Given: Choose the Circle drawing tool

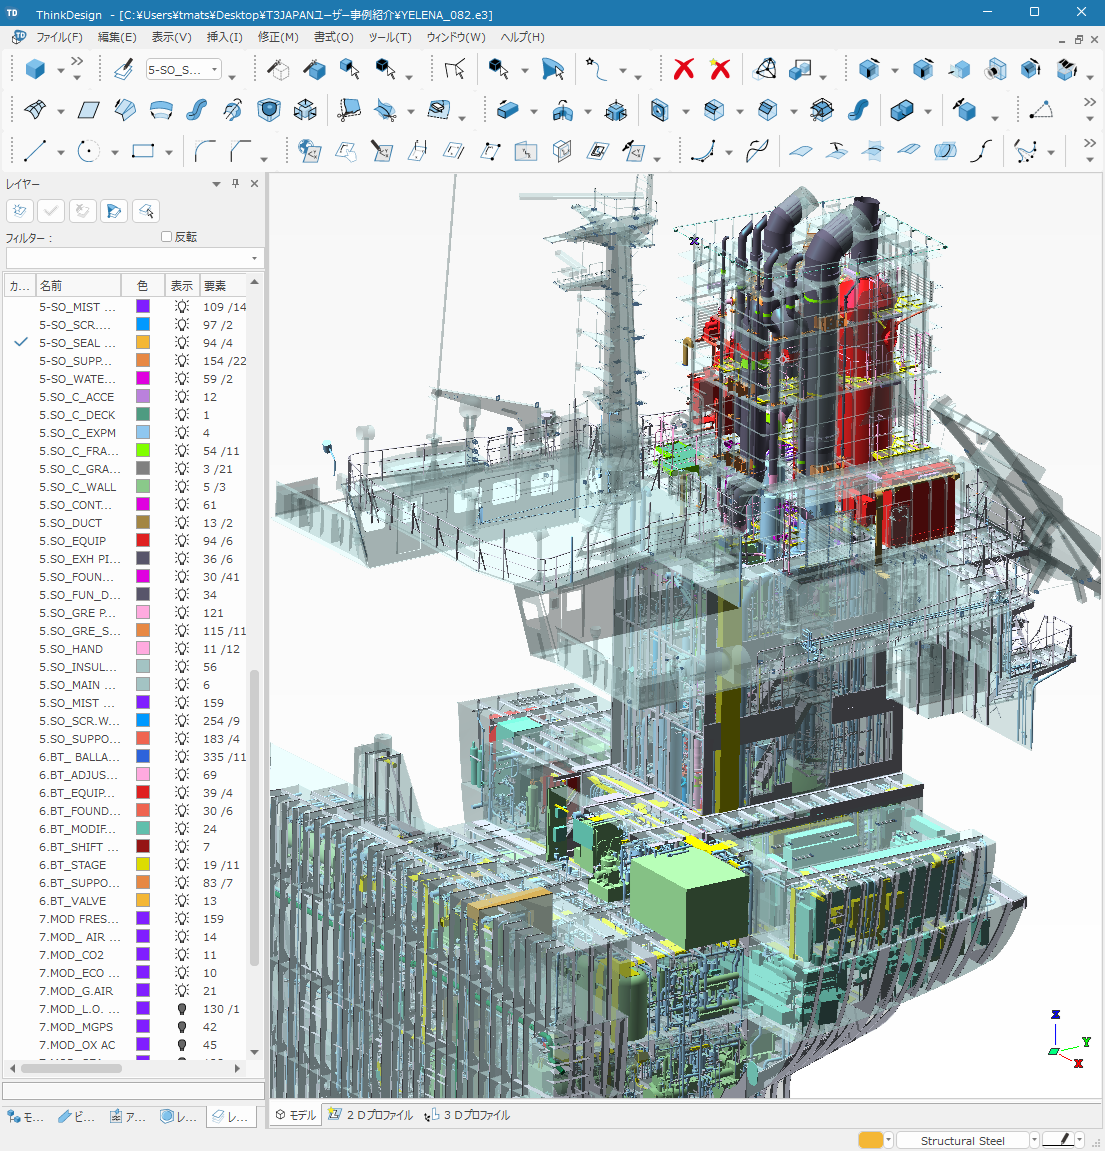Looking at the screenshot, I should click(89, 151).
